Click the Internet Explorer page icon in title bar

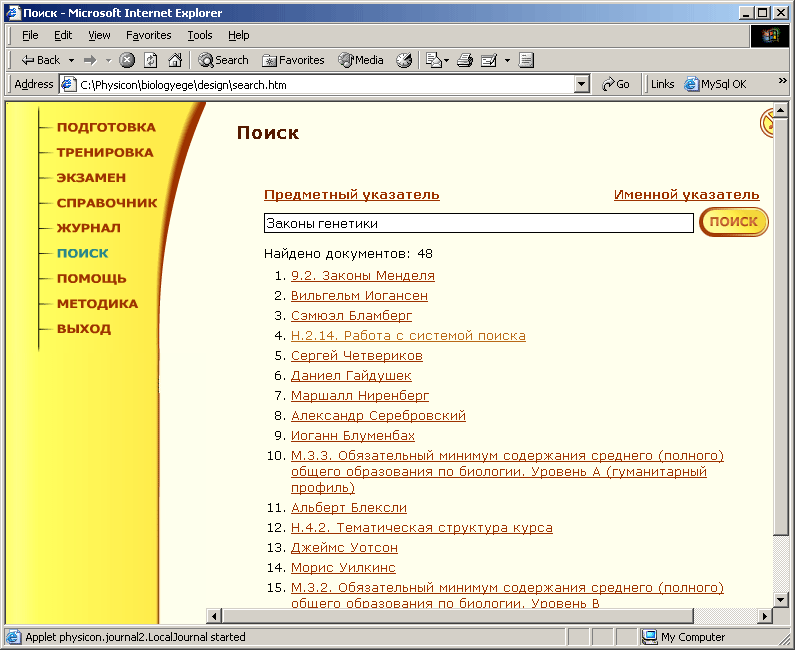coord(12,13)
